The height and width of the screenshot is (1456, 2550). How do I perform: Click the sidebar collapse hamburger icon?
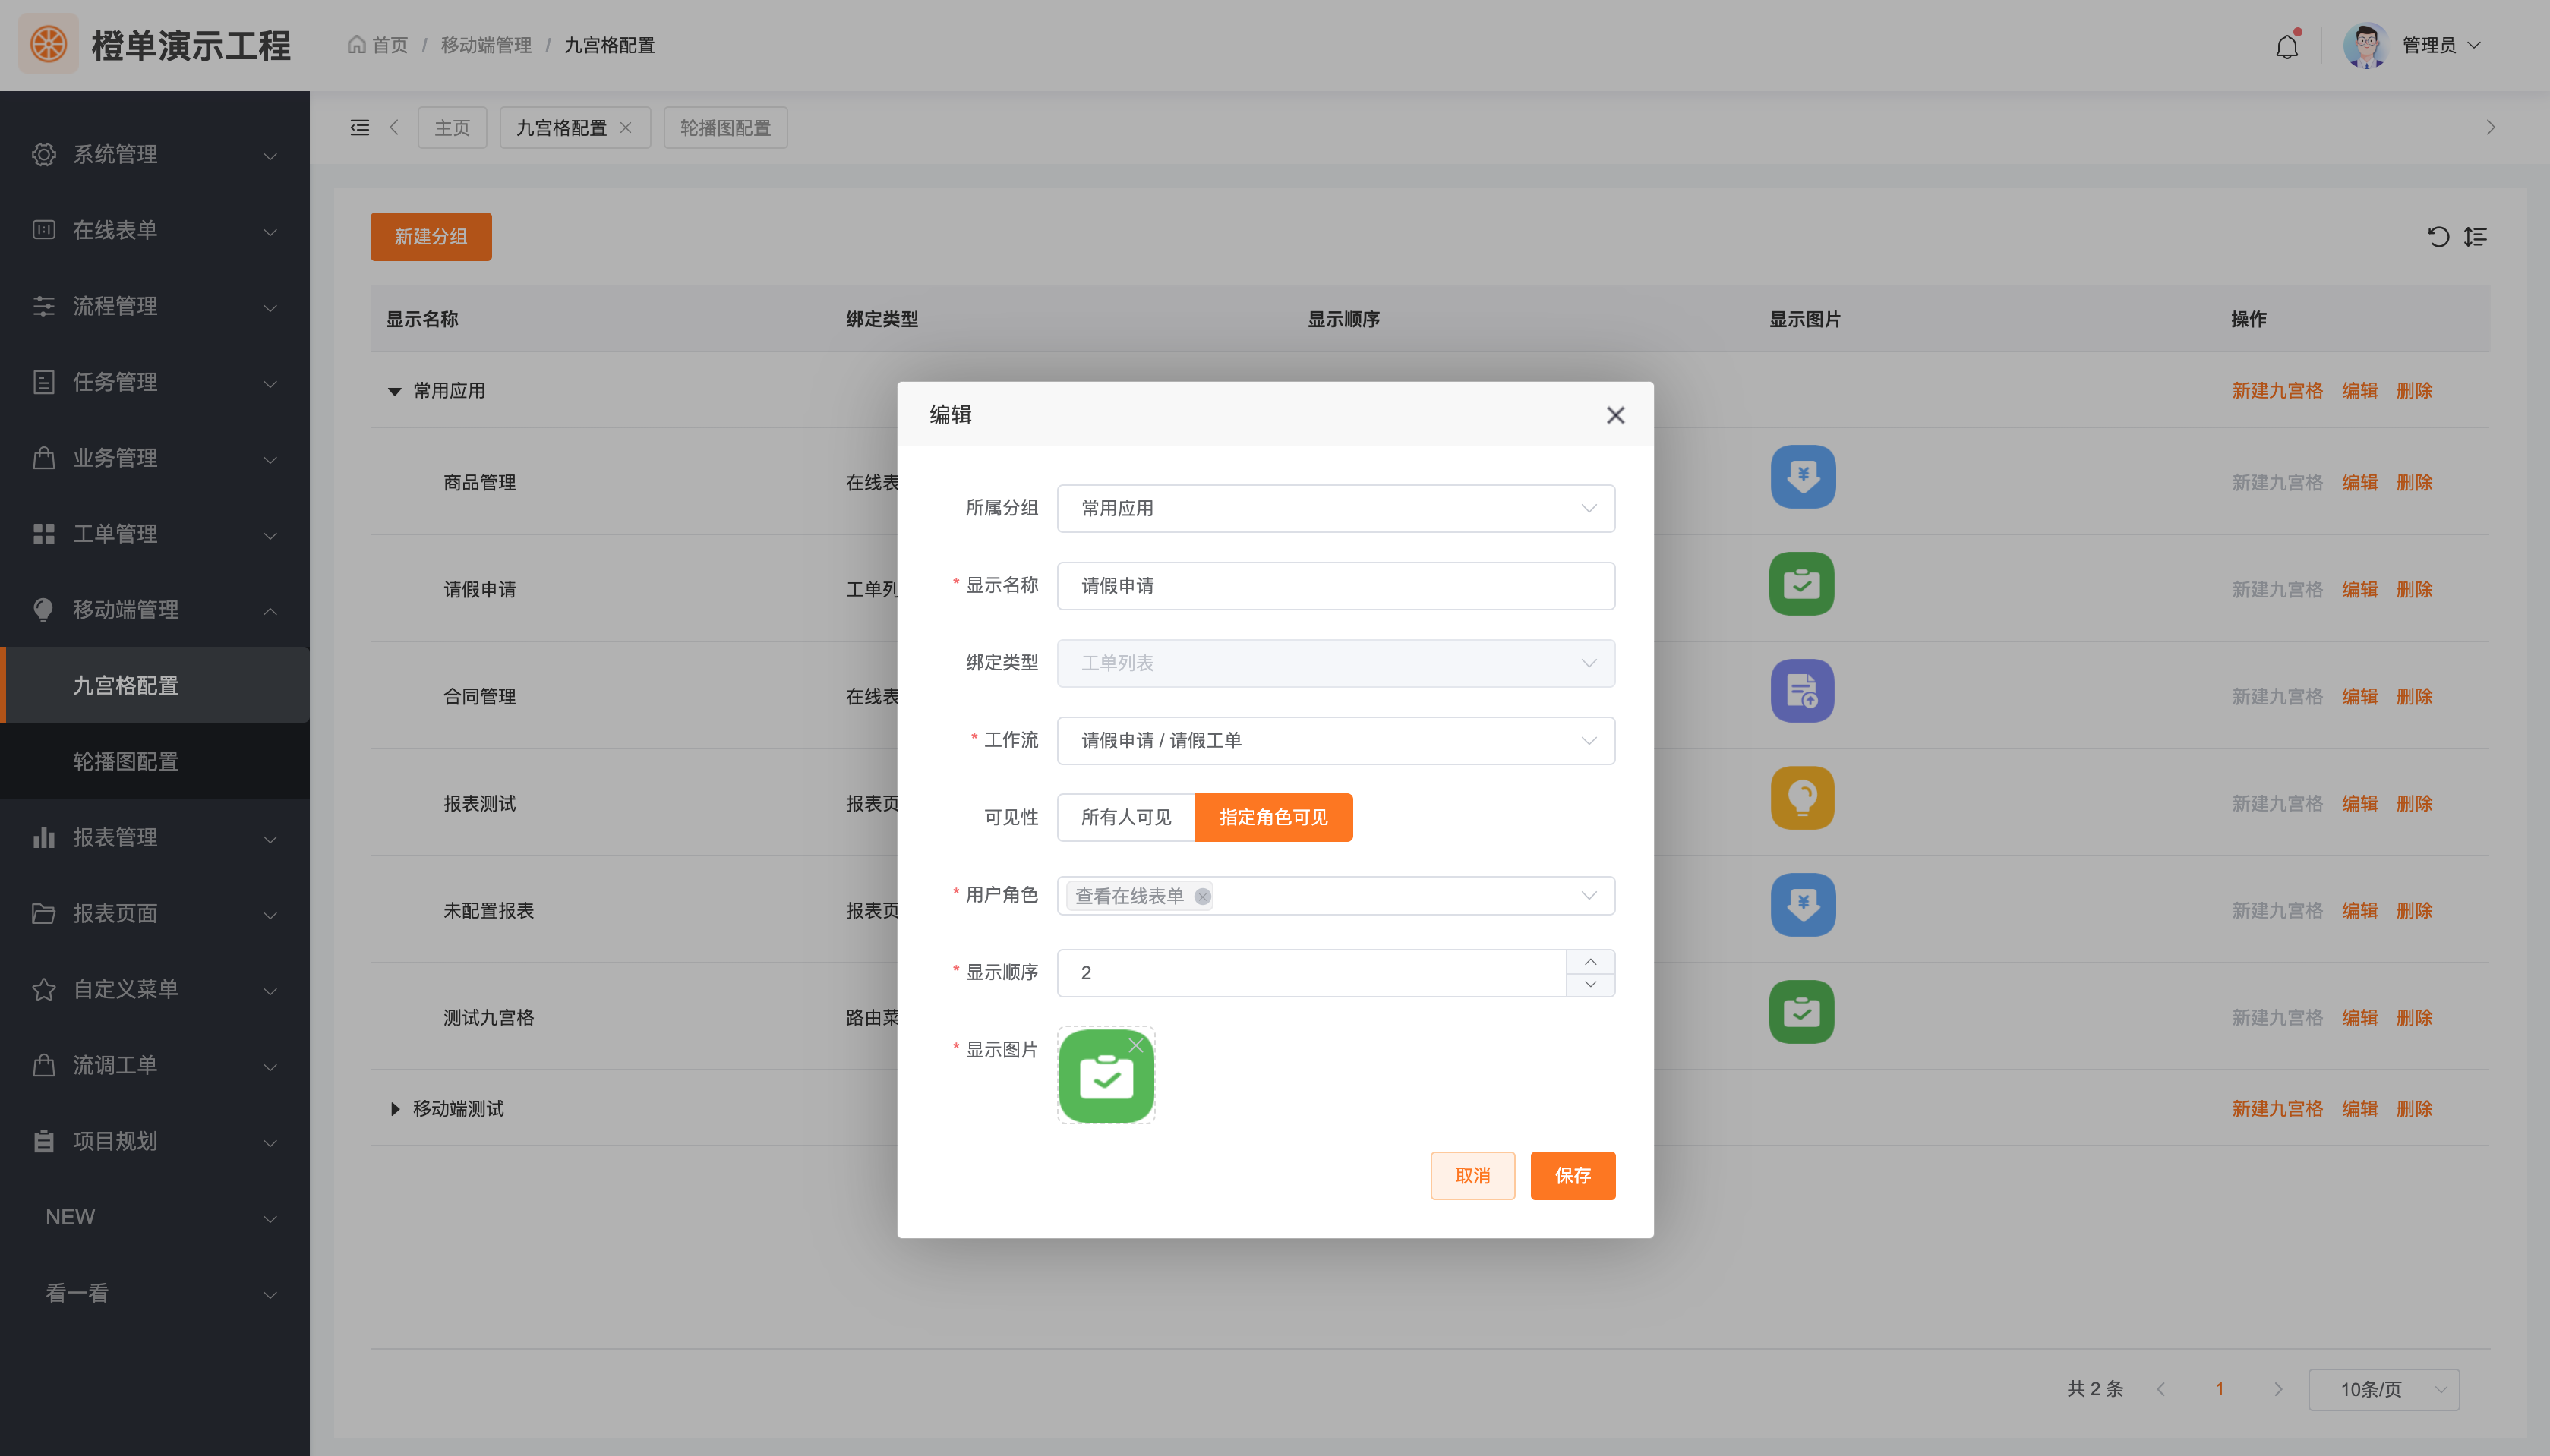(x=359, y=127)
